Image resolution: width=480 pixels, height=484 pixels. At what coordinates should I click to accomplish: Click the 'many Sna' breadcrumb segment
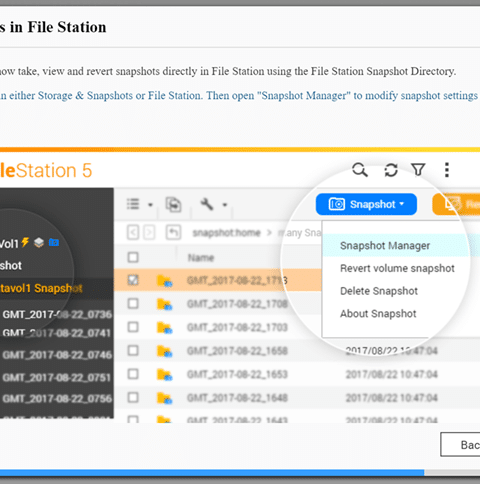(x=299, y=232)
